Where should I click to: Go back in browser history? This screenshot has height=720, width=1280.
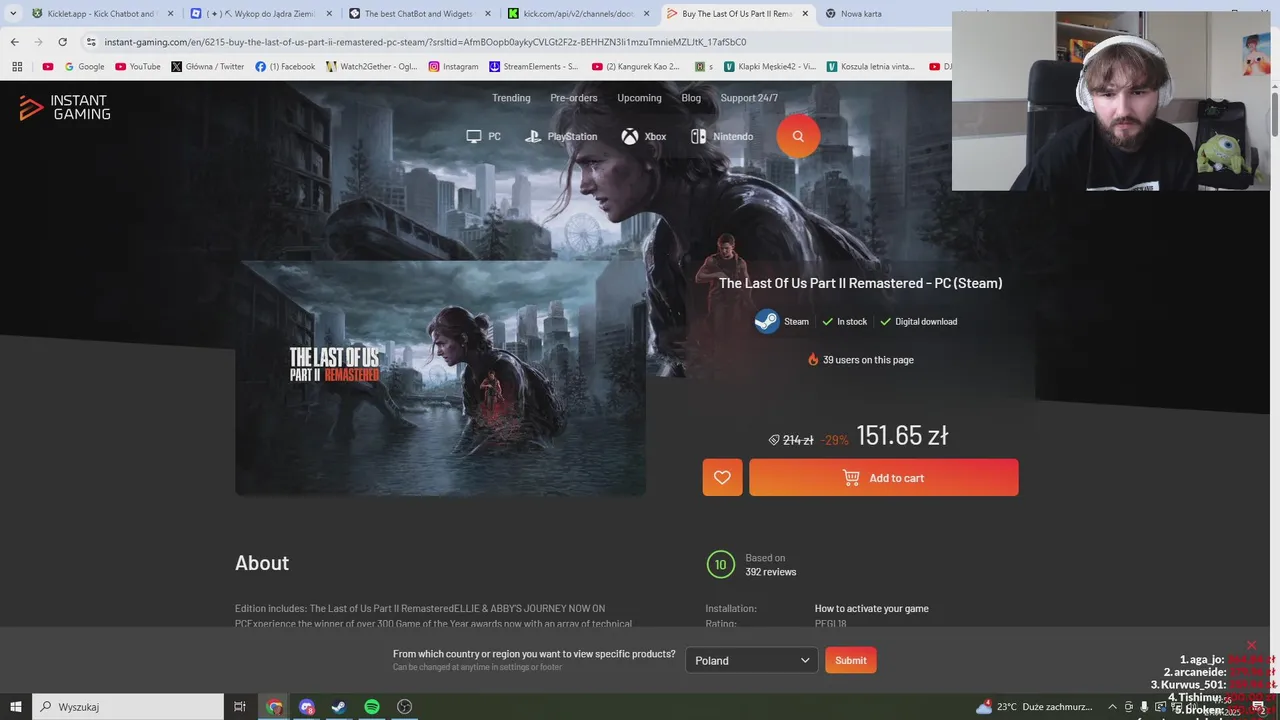point(14,42)
